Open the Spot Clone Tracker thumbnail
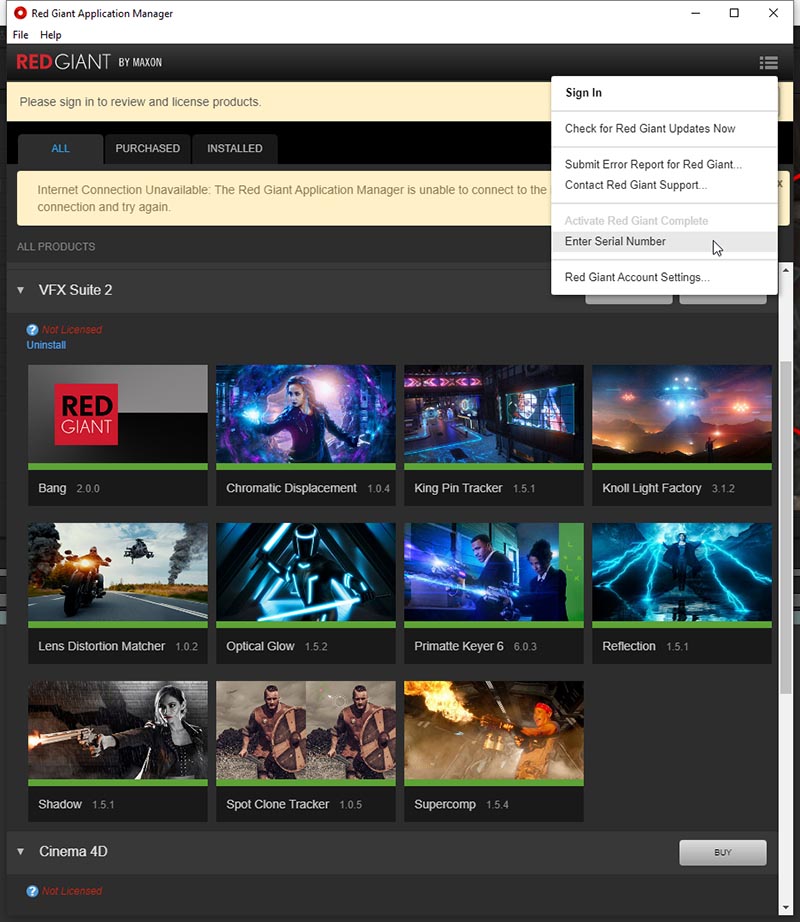The height and width of the screenshot is (922, 800). (x=306, y=730)
